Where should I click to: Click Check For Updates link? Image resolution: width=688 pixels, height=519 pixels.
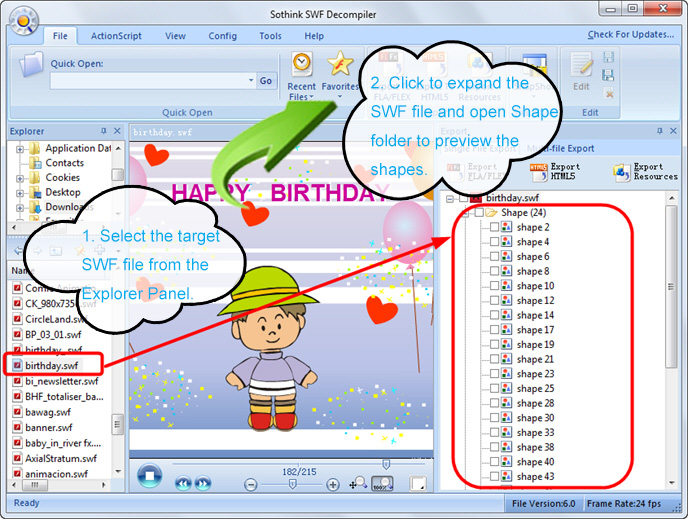[631, 34]
